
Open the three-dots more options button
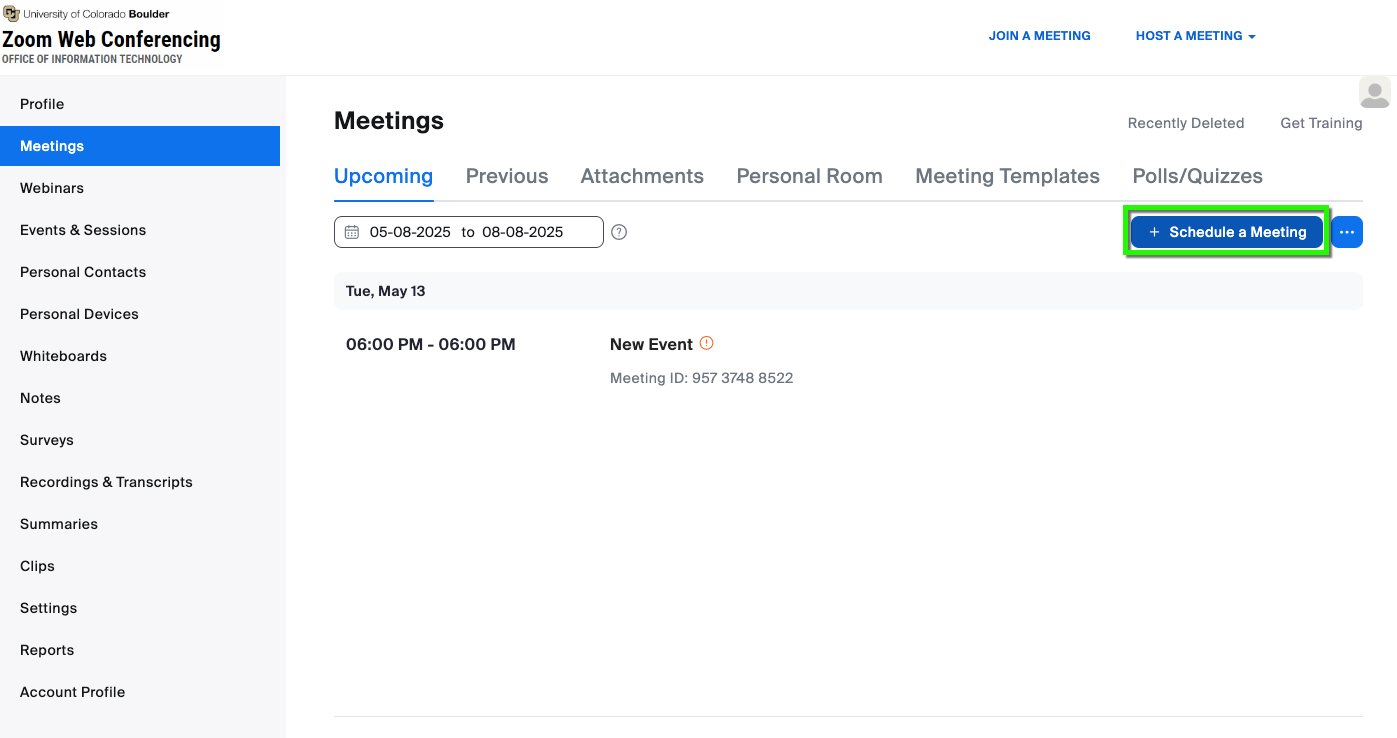click(x=1347, y=232)
